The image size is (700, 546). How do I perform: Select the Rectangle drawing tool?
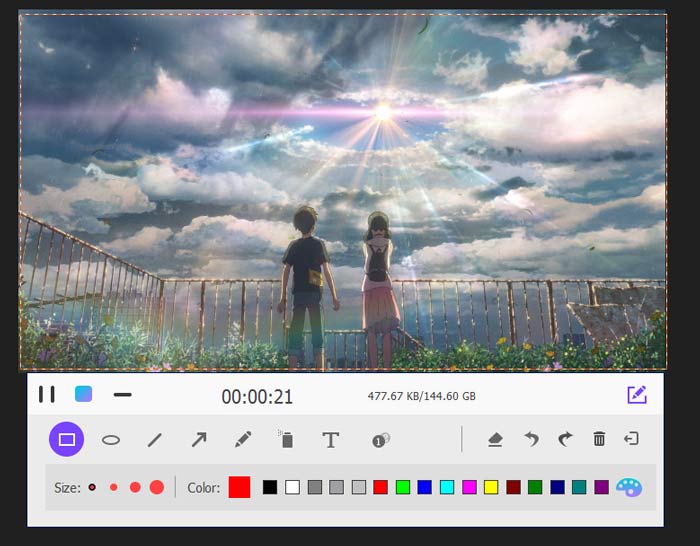pyautogui.click(x=67, y=439)
